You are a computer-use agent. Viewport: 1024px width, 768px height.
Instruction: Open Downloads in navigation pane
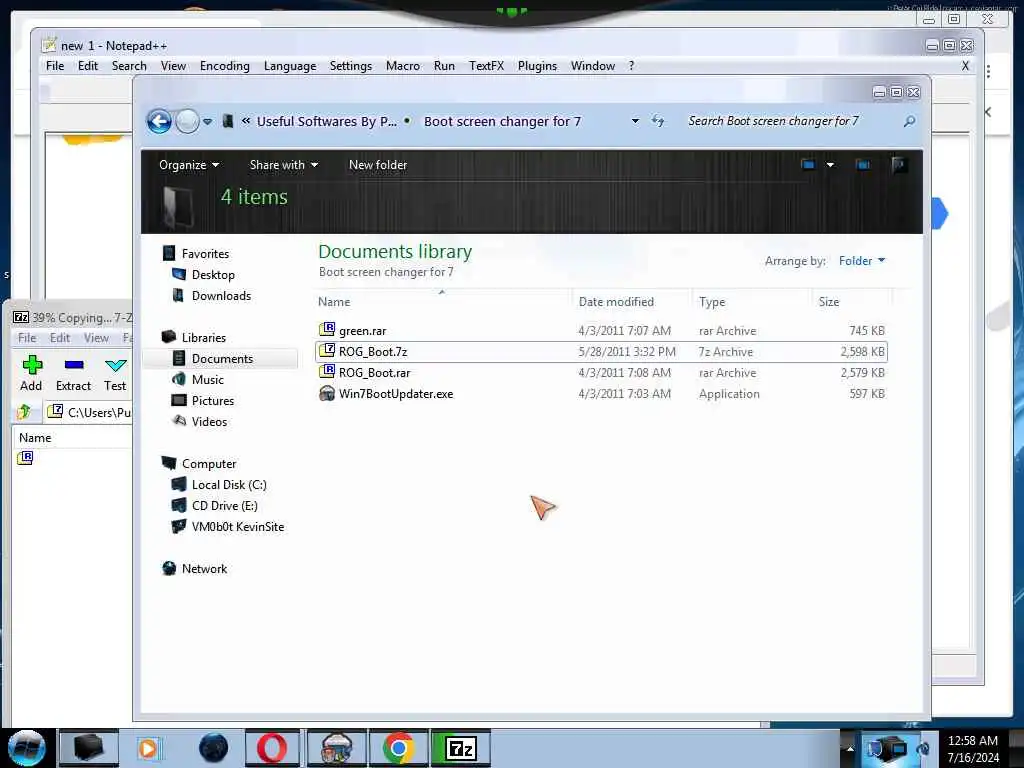pos(221,296)
